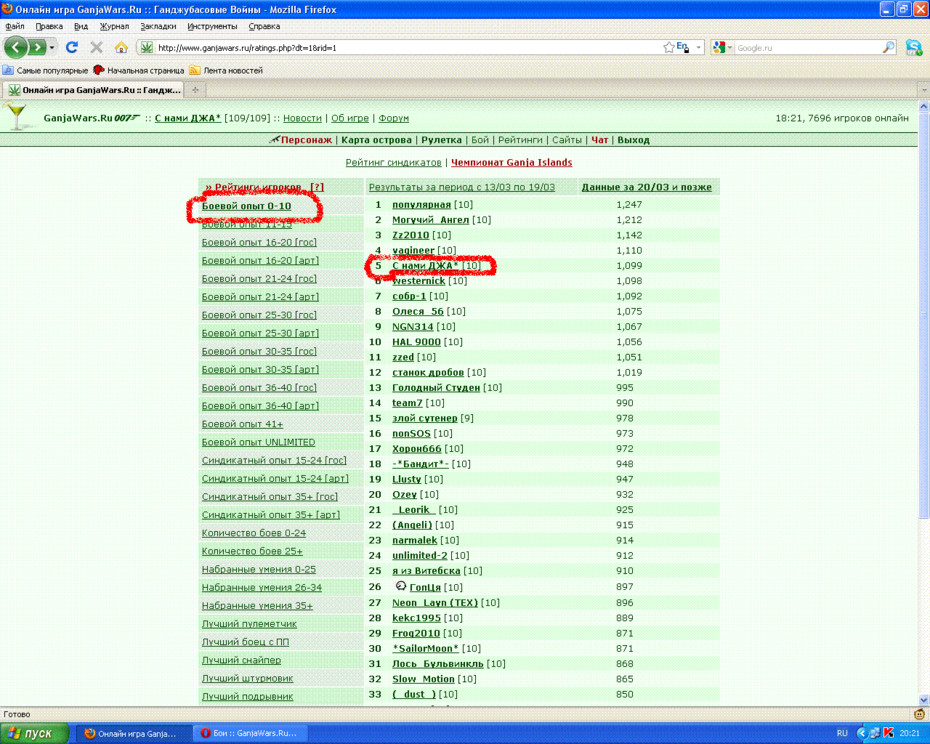The image size is (930, 744).
Task: Open the search engine selector dropdown
Action: coord(723,47)
